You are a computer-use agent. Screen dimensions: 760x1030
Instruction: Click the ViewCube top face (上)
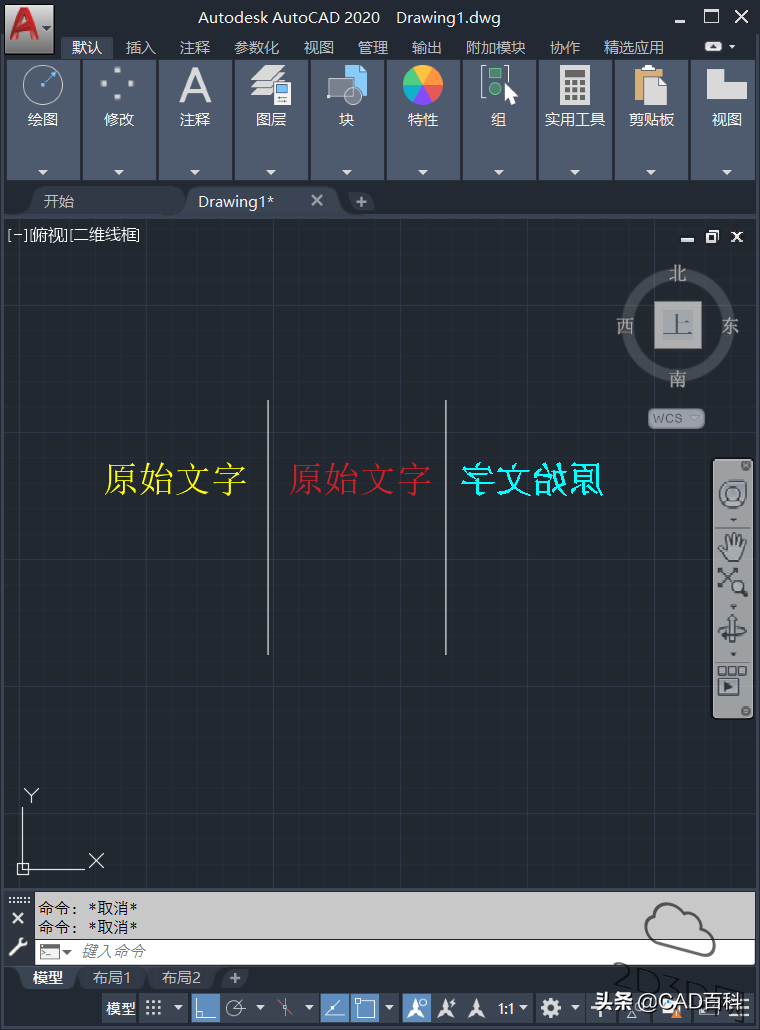click(677, 325)
